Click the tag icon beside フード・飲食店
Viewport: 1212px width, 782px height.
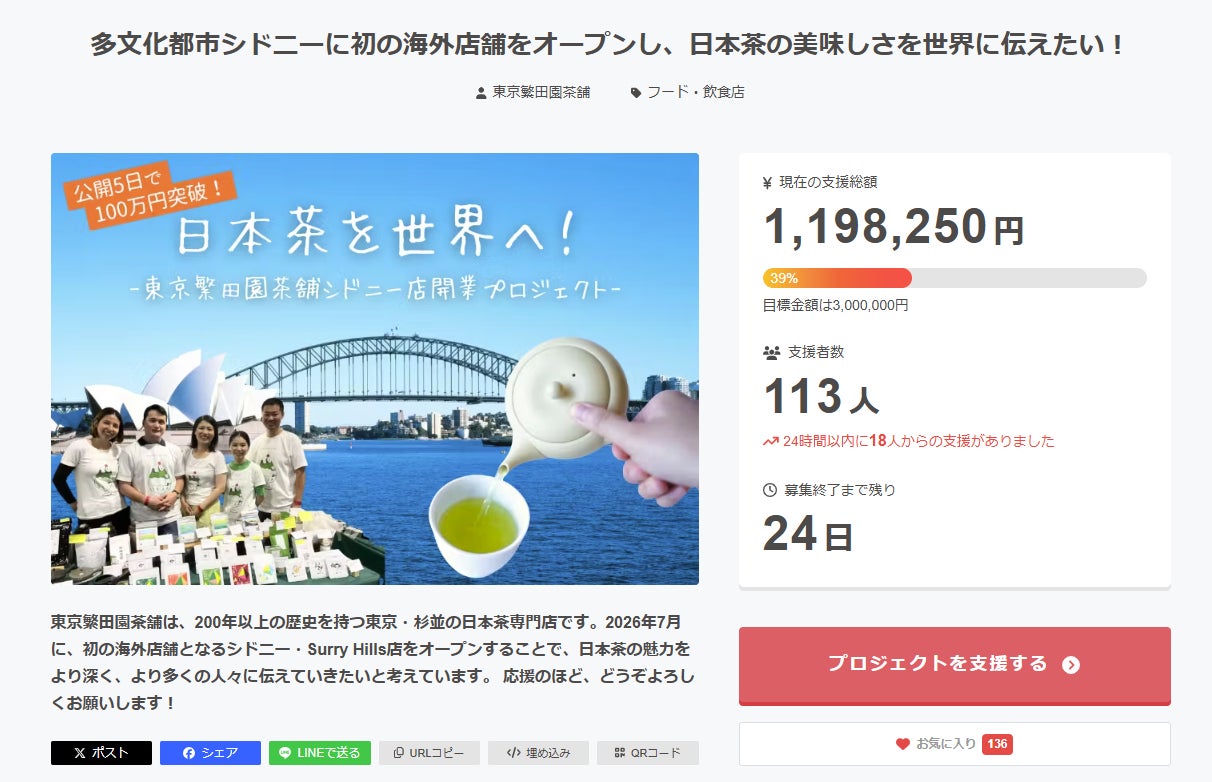636,93
